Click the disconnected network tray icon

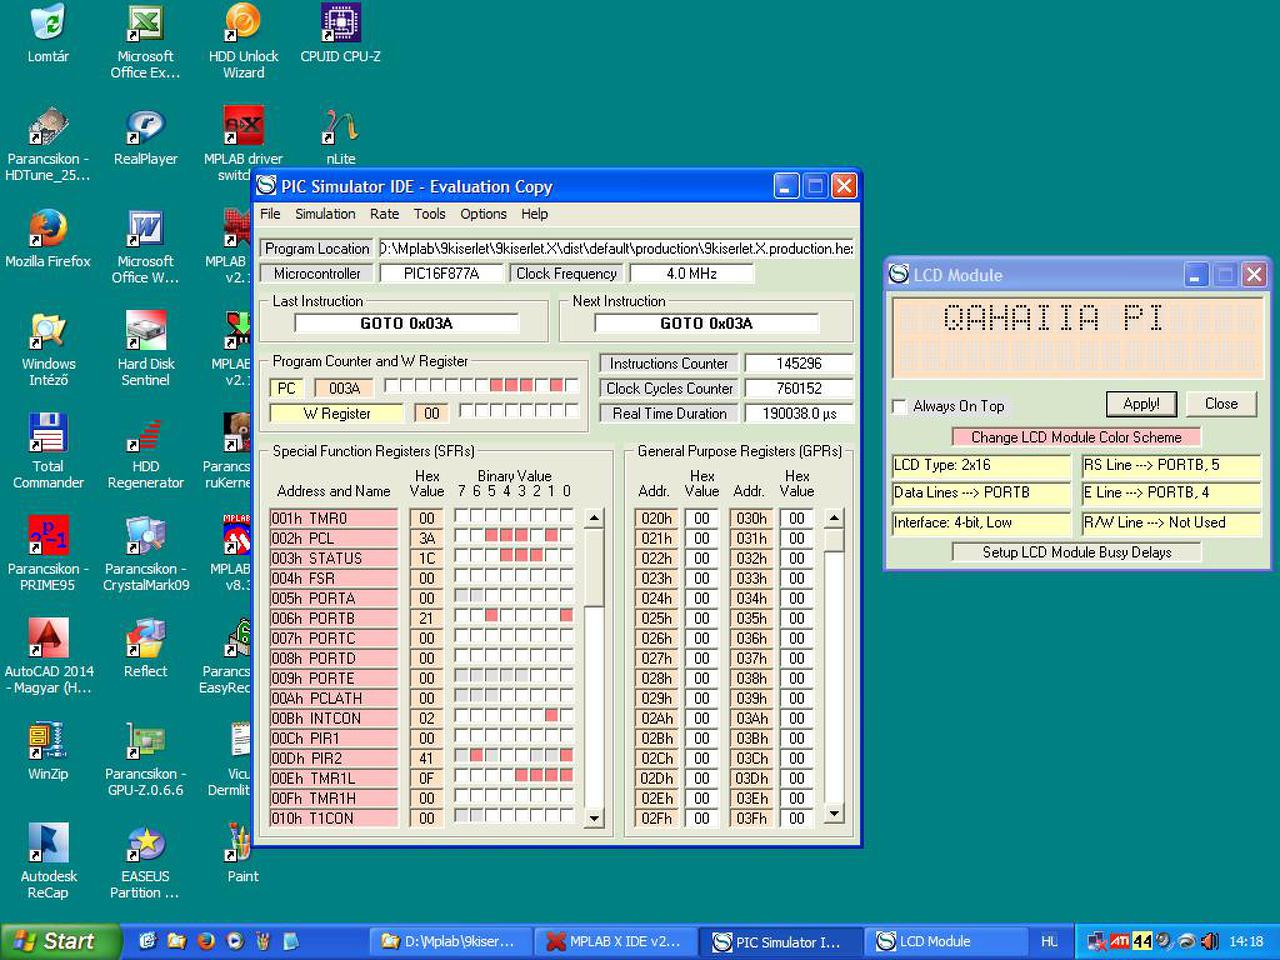point(1096,941)
